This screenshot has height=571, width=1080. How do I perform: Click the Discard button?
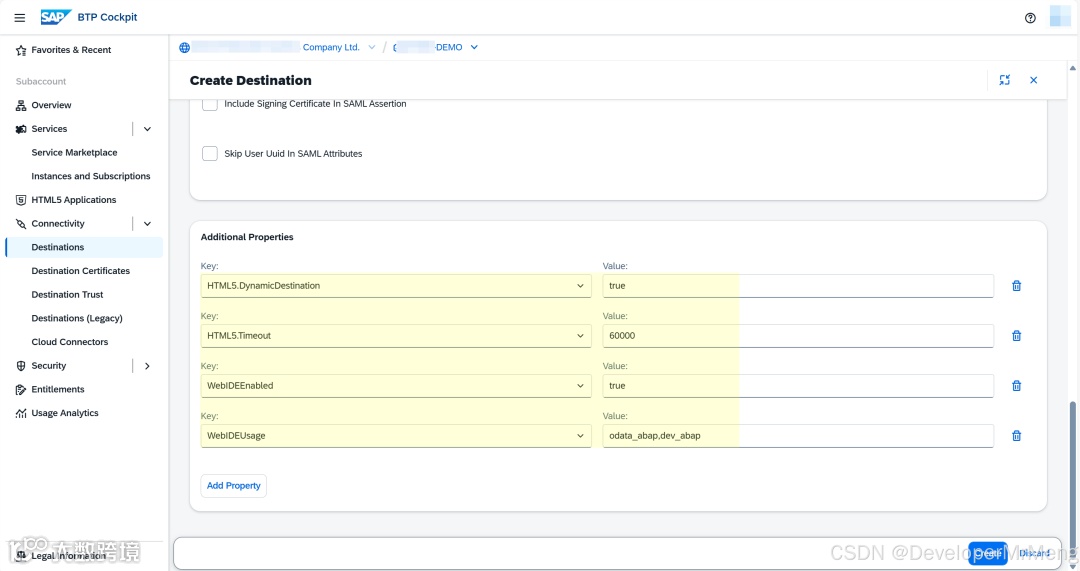point(1034,553)
